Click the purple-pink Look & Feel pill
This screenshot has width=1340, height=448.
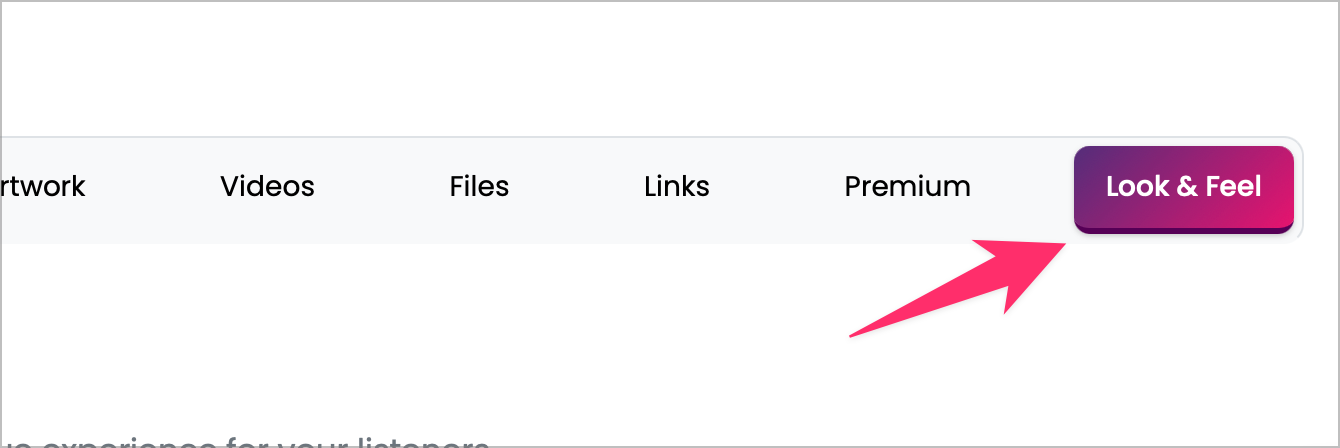point(1184,189)
